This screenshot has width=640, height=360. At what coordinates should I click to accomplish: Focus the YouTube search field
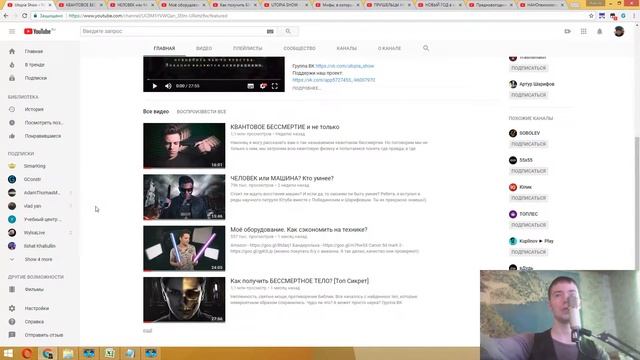point(173,31)
